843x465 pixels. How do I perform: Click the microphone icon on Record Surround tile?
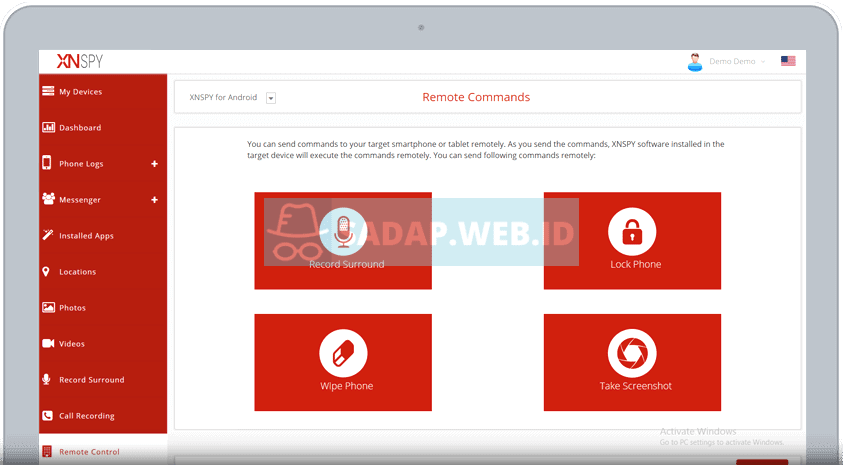click(343, 232)
